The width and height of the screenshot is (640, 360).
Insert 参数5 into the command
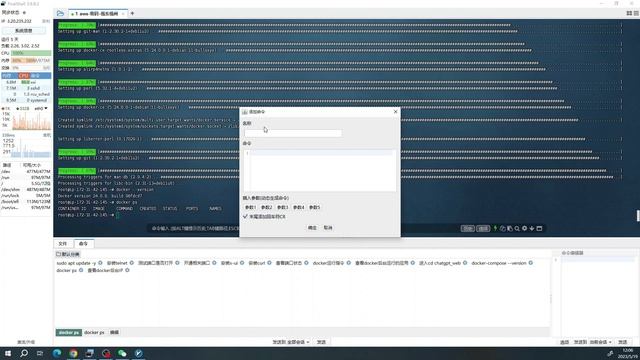[314, 207]
